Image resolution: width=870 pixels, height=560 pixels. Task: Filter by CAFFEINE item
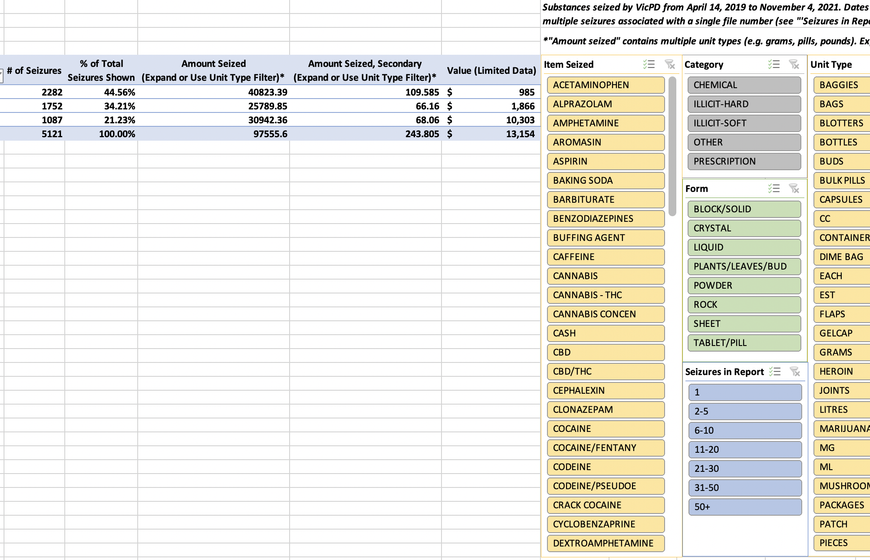pyautogui.click(x=605, y=257)
